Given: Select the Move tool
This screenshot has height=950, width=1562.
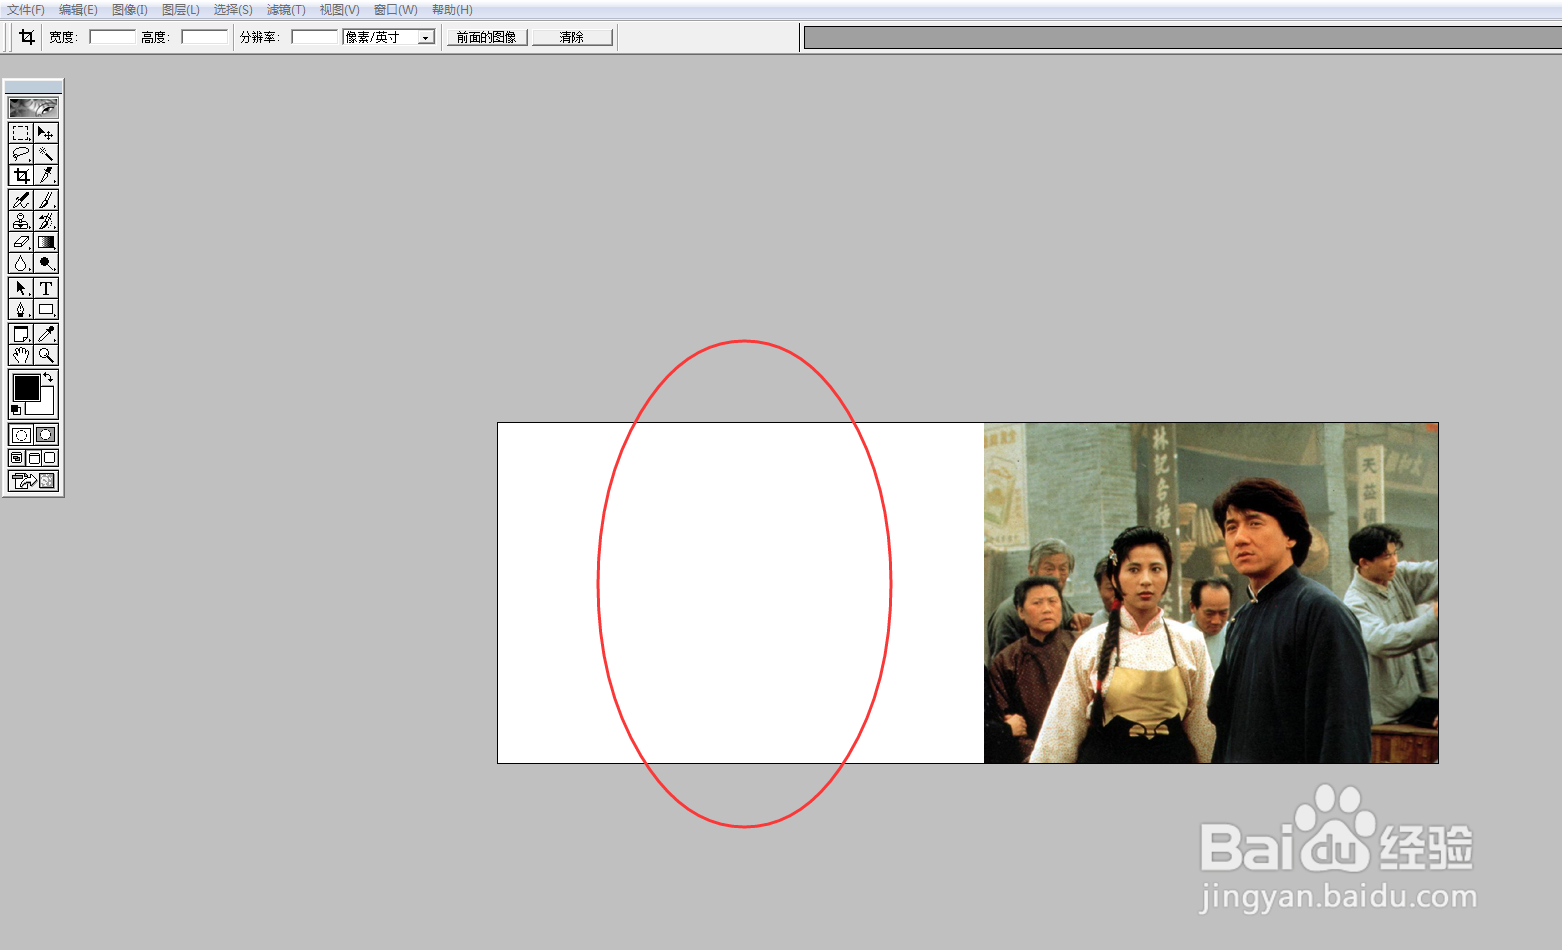Looking at the screenshot, I should (46, 133).
